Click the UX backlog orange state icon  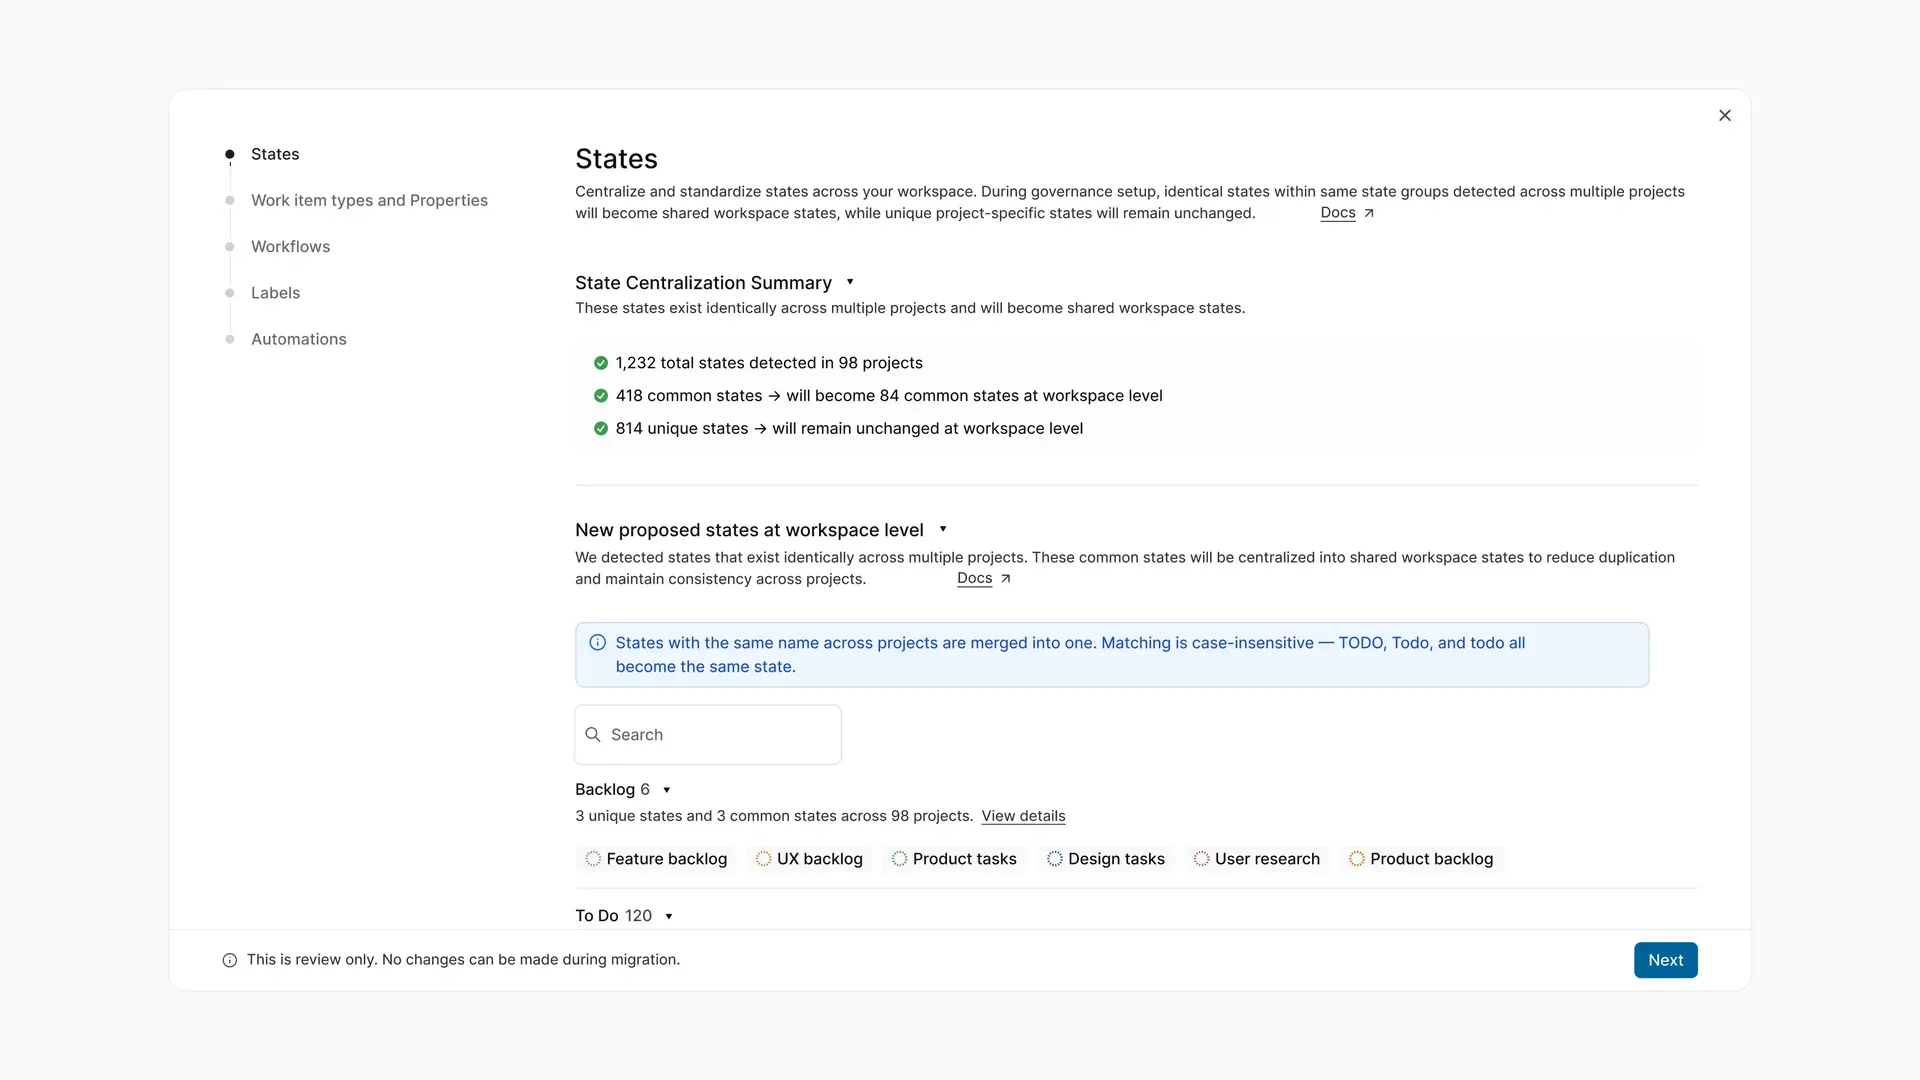click(764, 859)
